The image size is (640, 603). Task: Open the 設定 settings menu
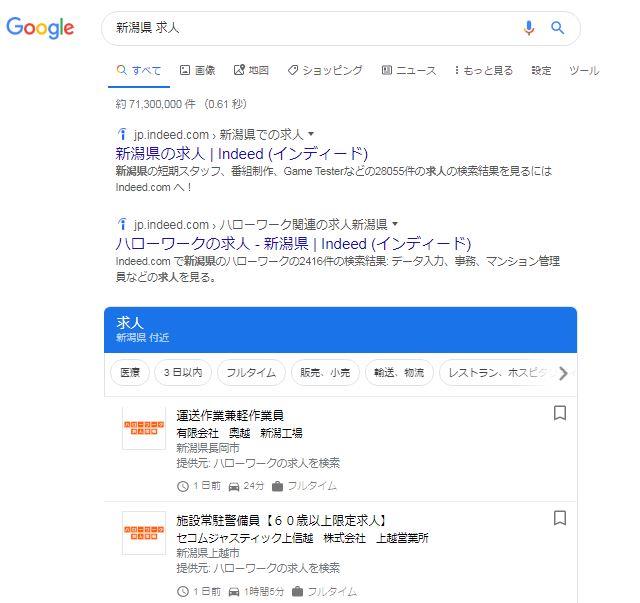(x=541, y=71)
